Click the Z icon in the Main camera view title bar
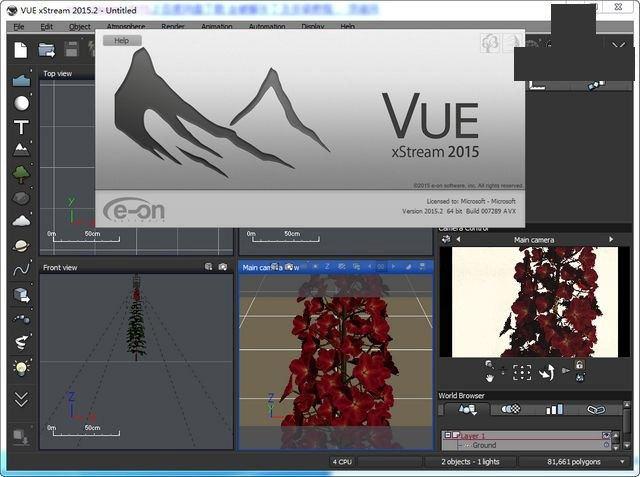Screen dimensions: 640x477 pyautogui.click(x=327, y=266)
